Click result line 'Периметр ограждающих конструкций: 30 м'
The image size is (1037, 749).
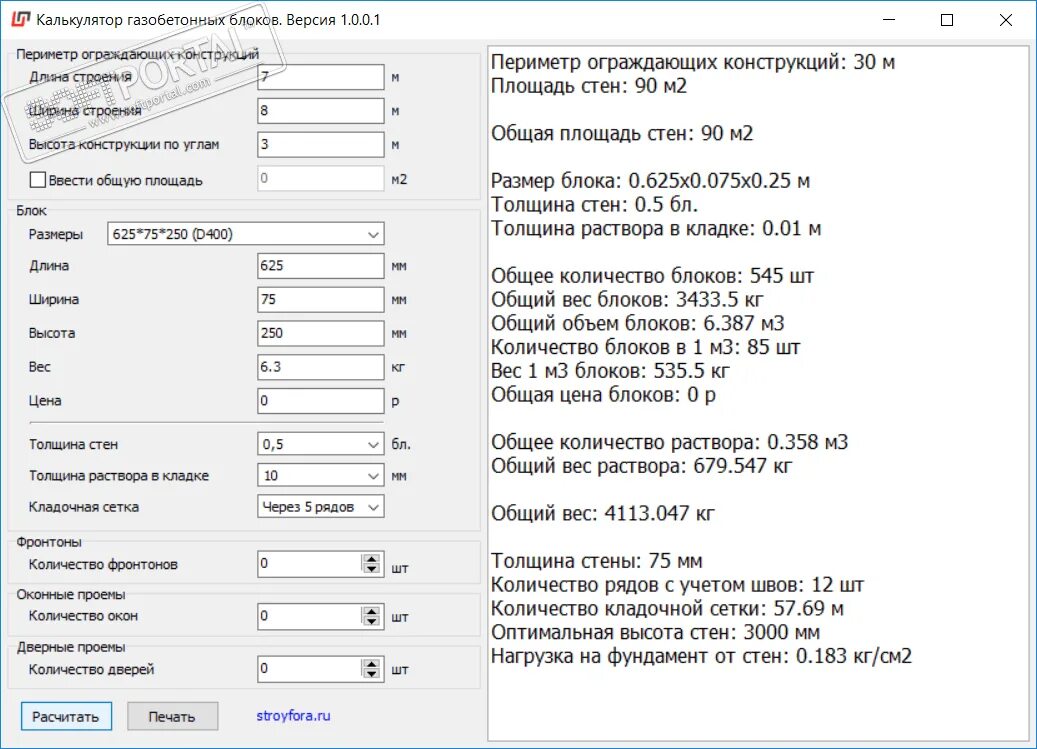click(692, 62)
